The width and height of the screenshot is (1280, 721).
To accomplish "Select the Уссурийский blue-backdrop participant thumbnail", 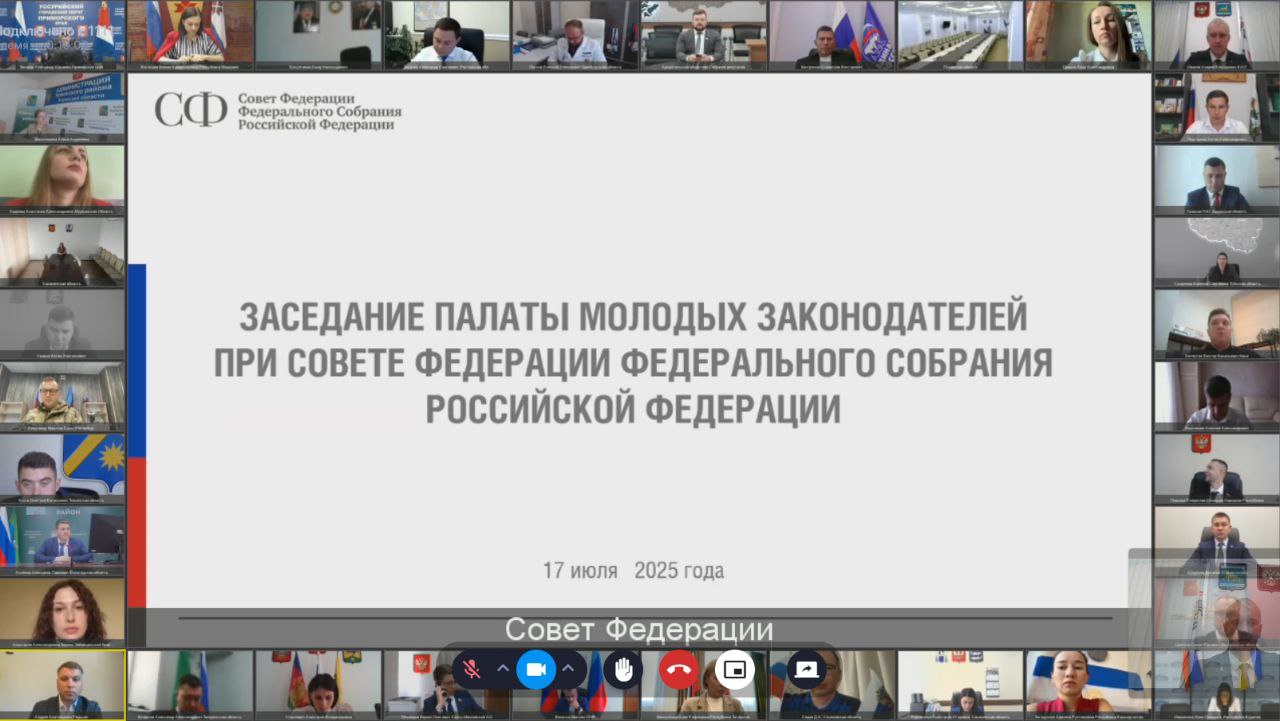I will coord(62,34).
